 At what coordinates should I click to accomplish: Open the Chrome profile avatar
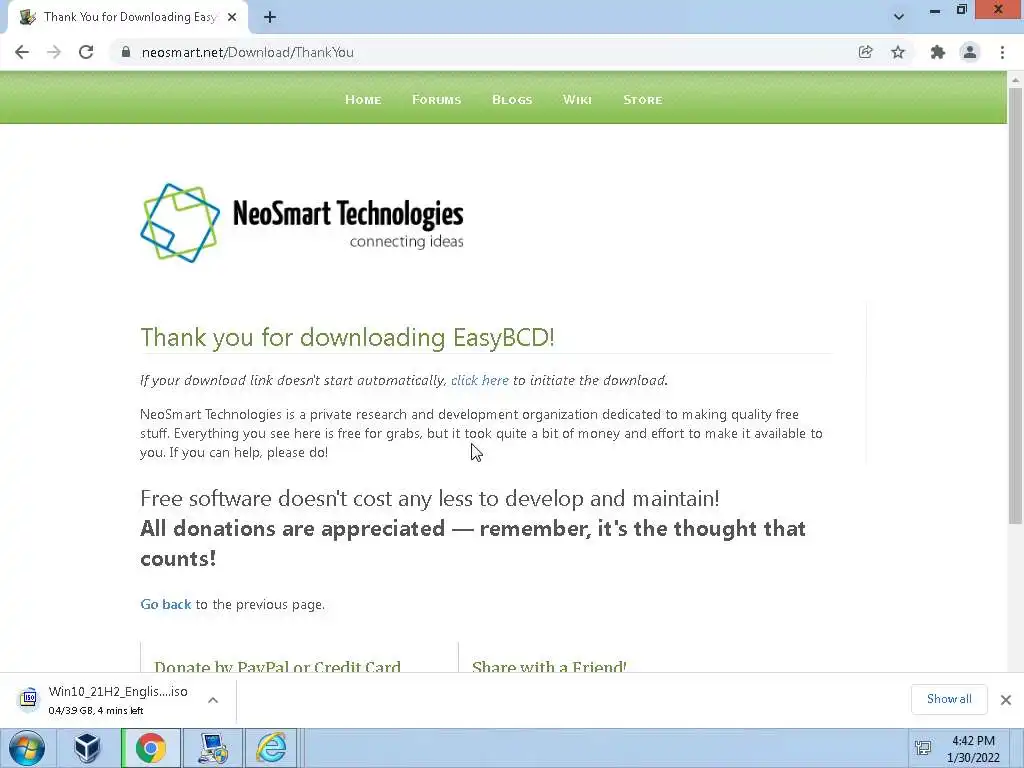click(970, 52)
